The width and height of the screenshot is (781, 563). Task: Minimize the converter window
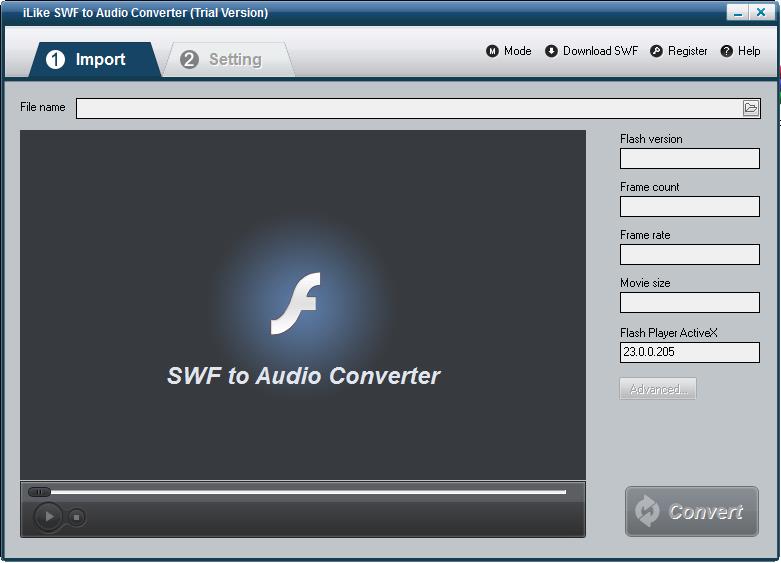tap(738, 13)
